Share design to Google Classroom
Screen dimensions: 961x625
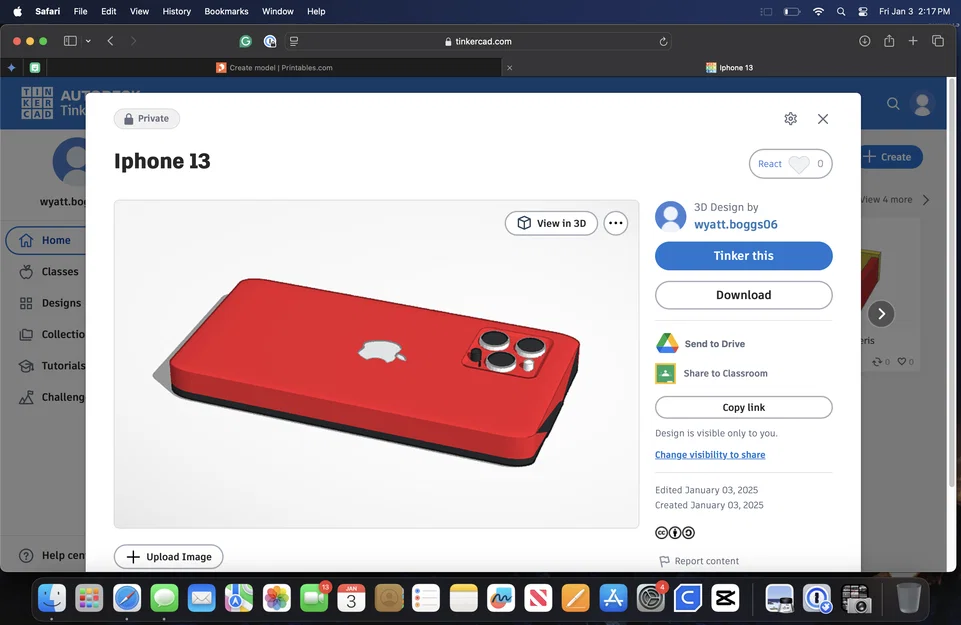[712, 373]
